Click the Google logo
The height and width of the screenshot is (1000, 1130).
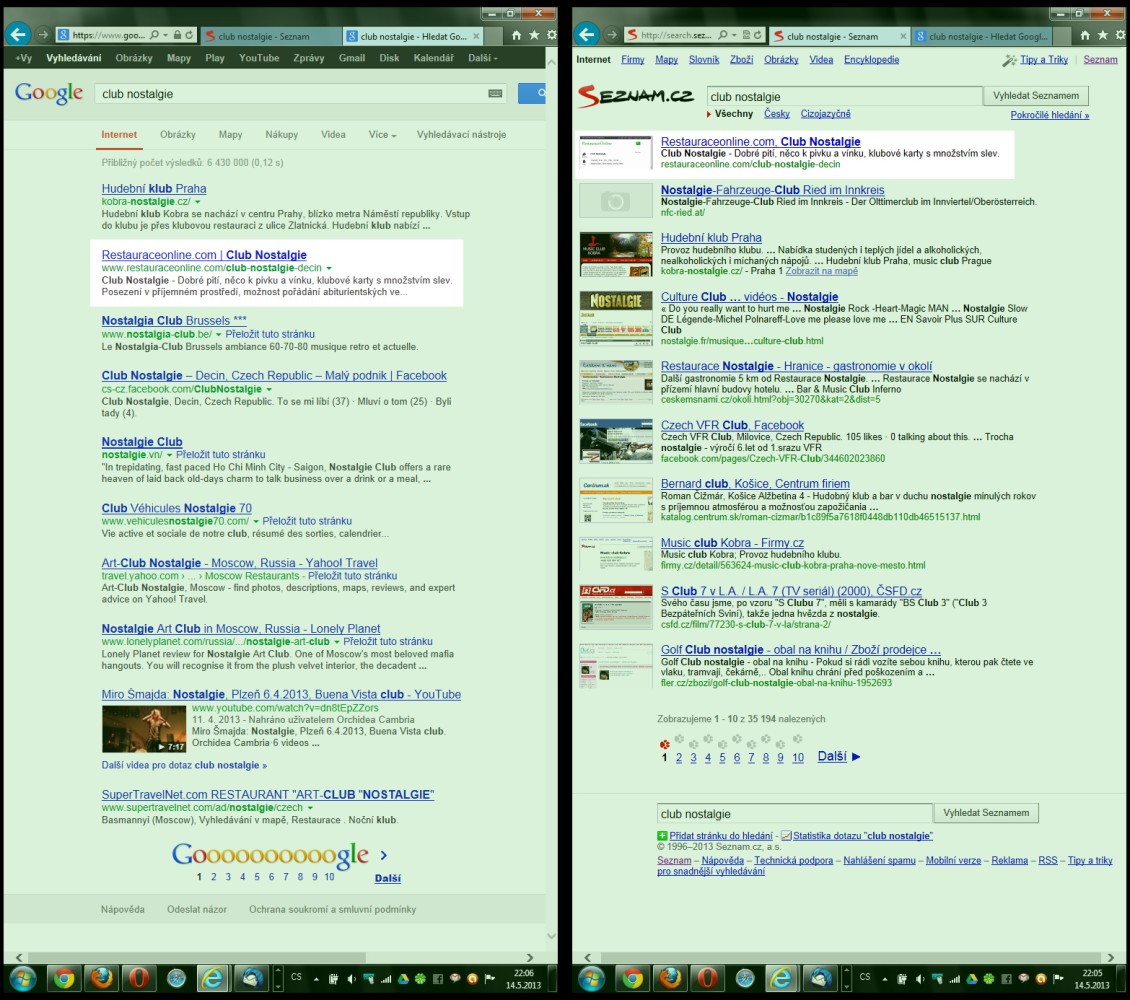[49, 93]
